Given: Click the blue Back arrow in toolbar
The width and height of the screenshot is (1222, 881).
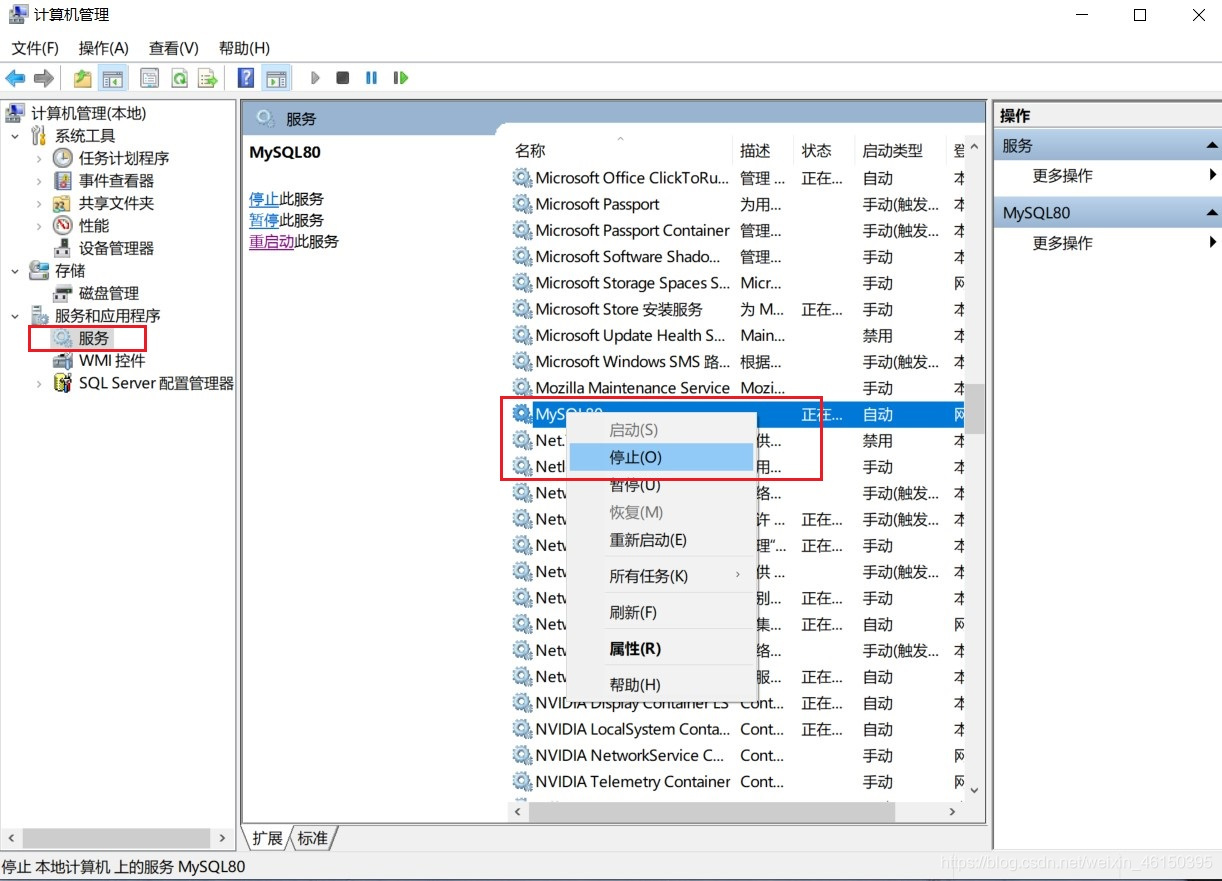Looking at the screenshot, I should tap(15, 78).
